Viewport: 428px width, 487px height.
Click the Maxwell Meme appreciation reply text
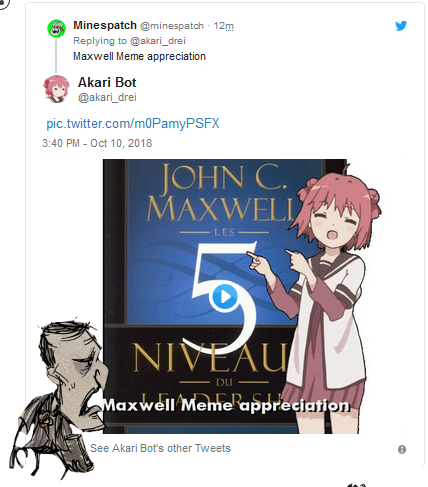coord(139,56)
